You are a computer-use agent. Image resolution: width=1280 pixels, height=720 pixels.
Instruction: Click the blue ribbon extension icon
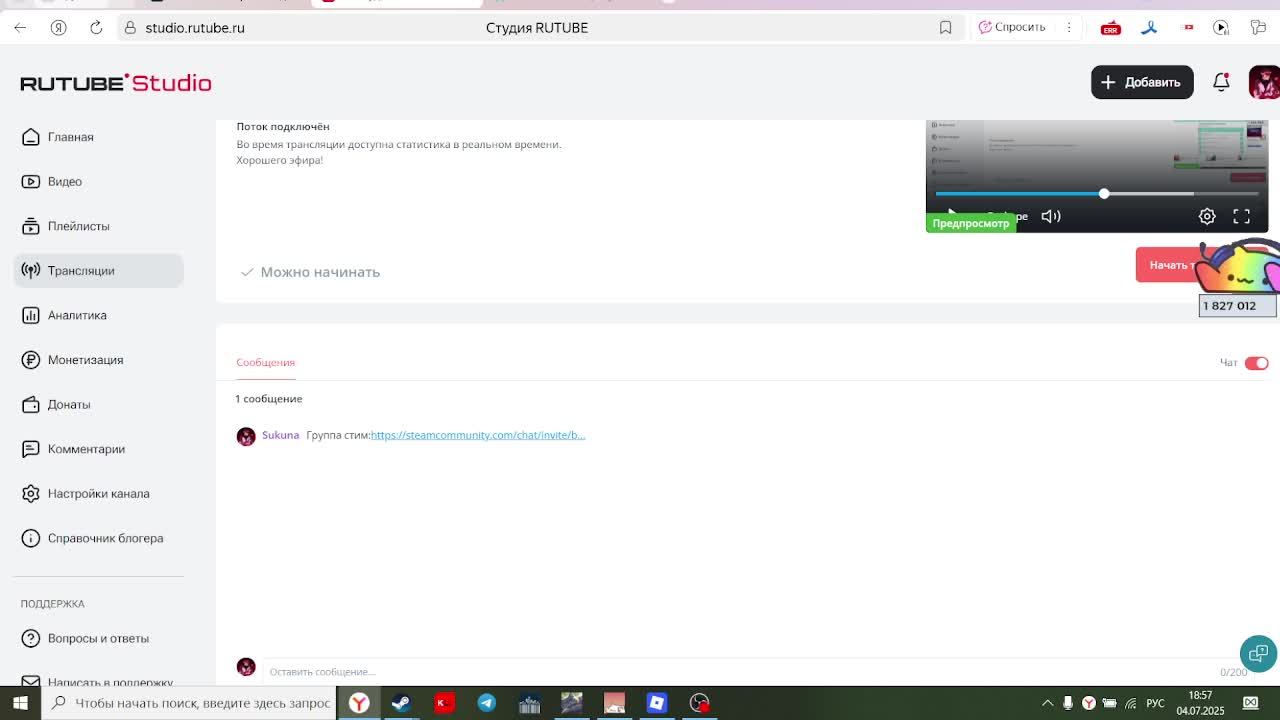(1149, 27)
